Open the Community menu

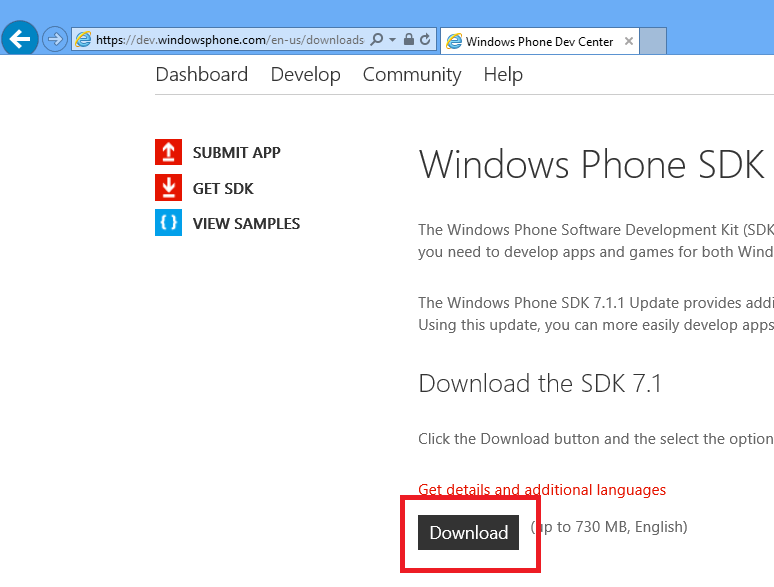(412, 75)
